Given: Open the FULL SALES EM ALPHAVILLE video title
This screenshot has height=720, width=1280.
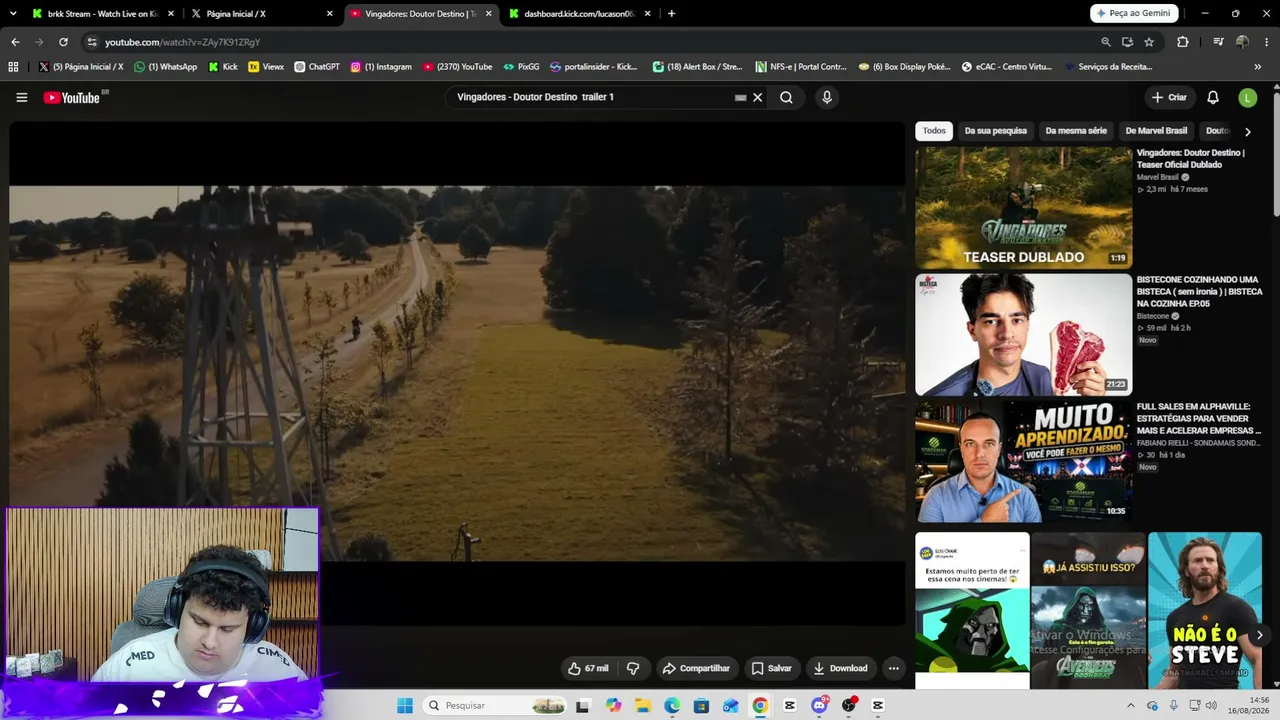Looking at the screenshot, I should coord(1199,419).
